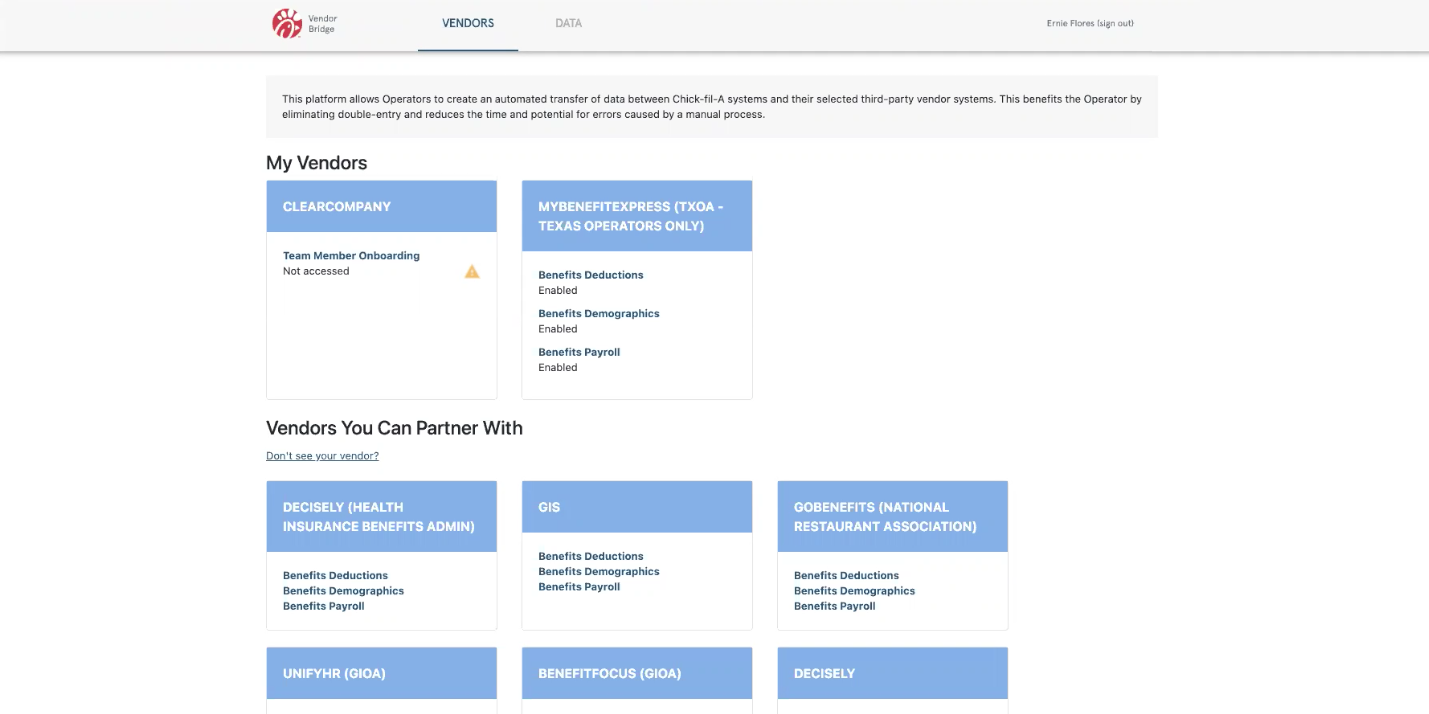Open the ClearCompany vendor card header

(382, 206)
